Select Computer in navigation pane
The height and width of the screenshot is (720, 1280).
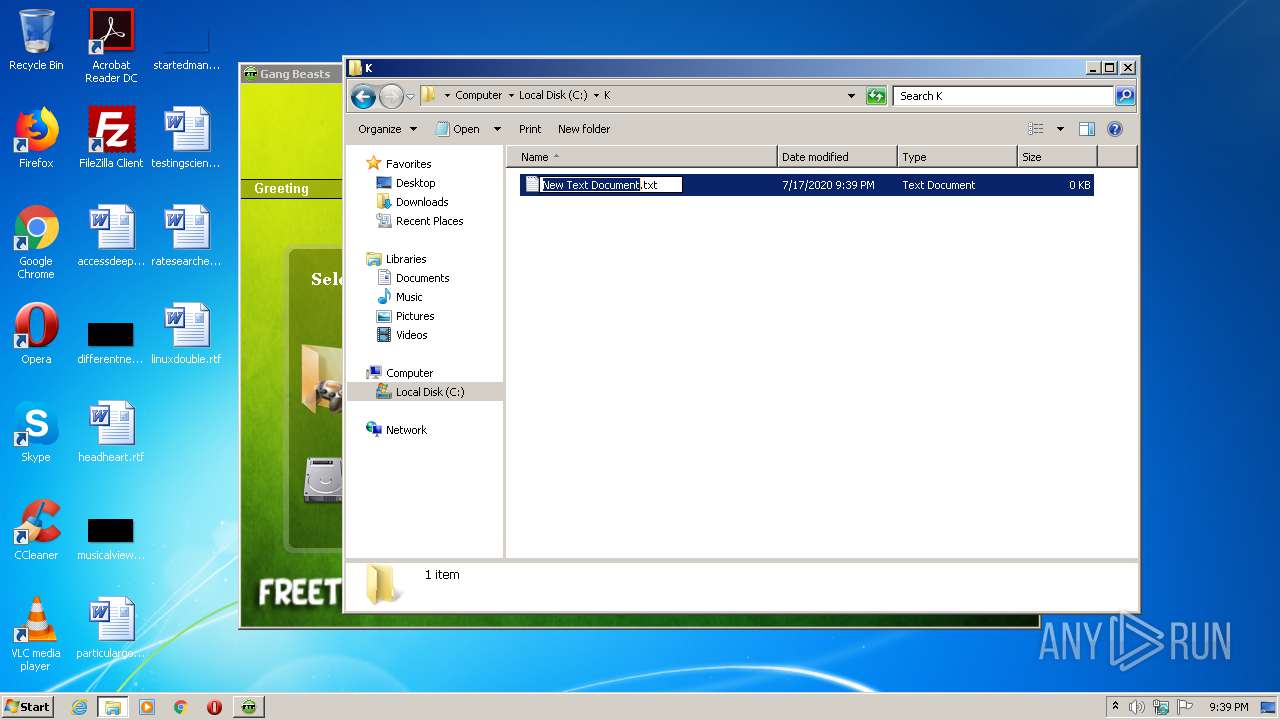point(400,373)
